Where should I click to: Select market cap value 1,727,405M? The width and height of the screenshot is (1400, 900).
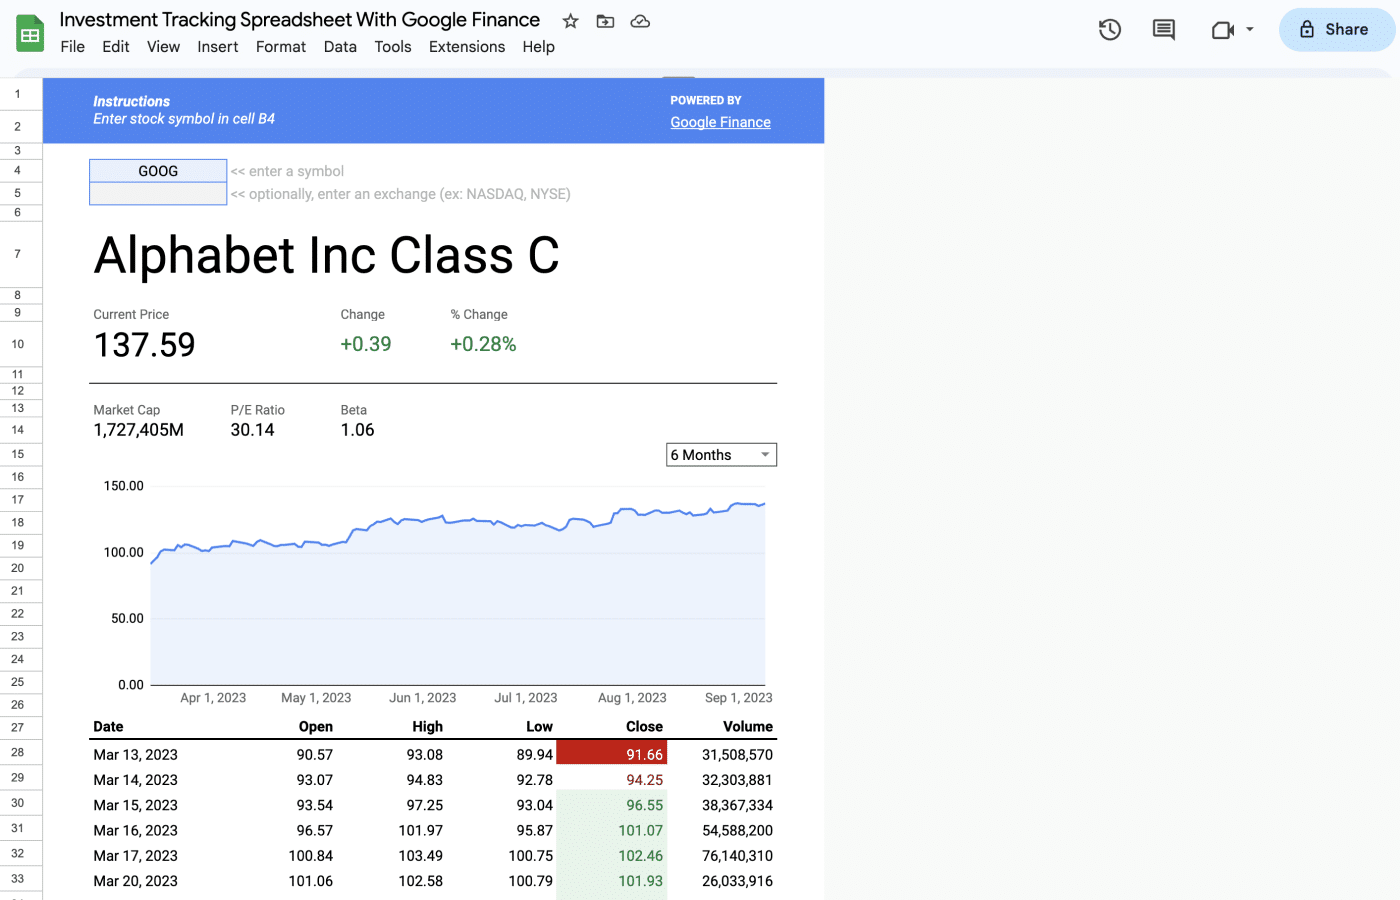coord(139,430)
